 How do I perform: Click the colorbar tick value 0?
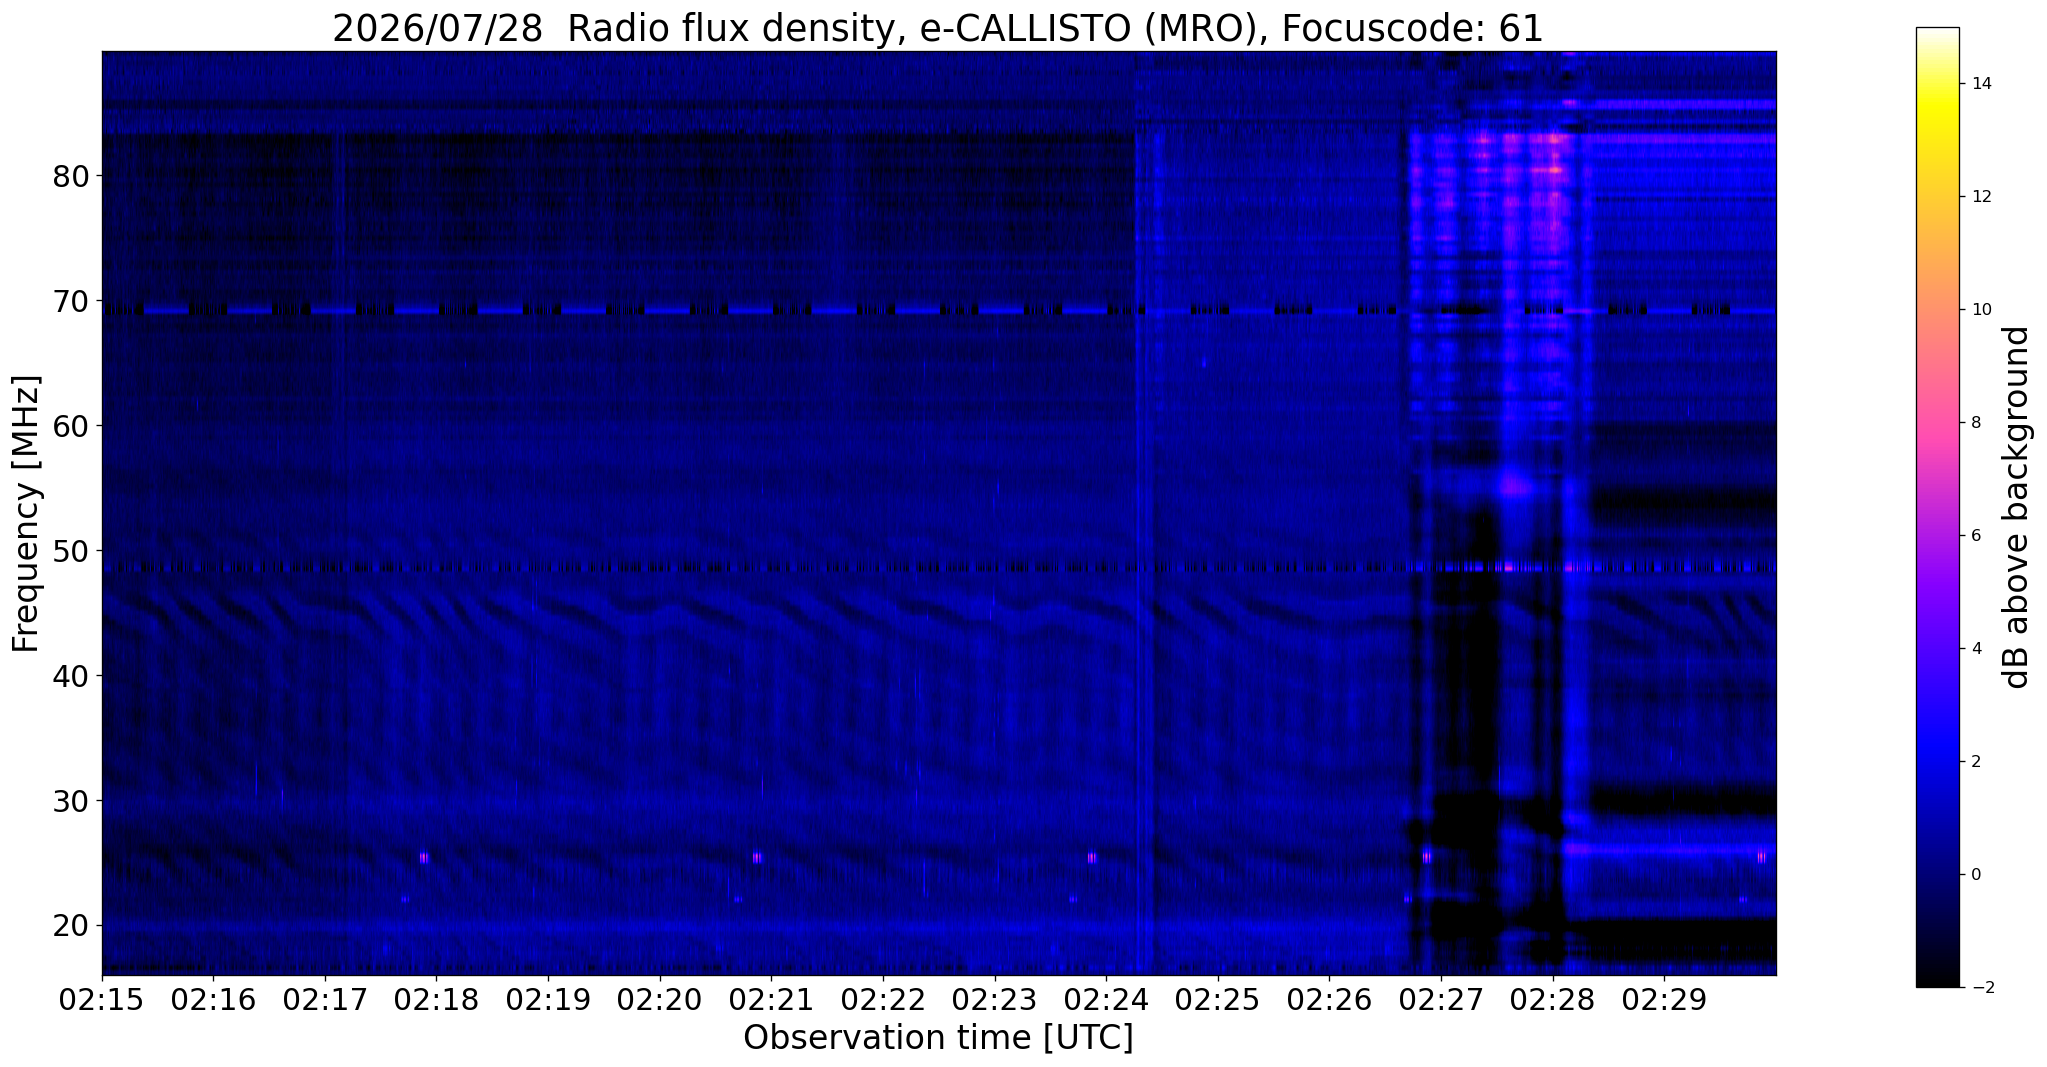click(x=1974, y=875)
